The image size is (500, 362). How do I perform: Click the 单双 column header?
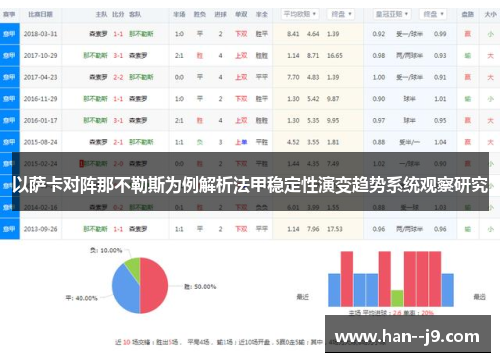pos(241,14)
